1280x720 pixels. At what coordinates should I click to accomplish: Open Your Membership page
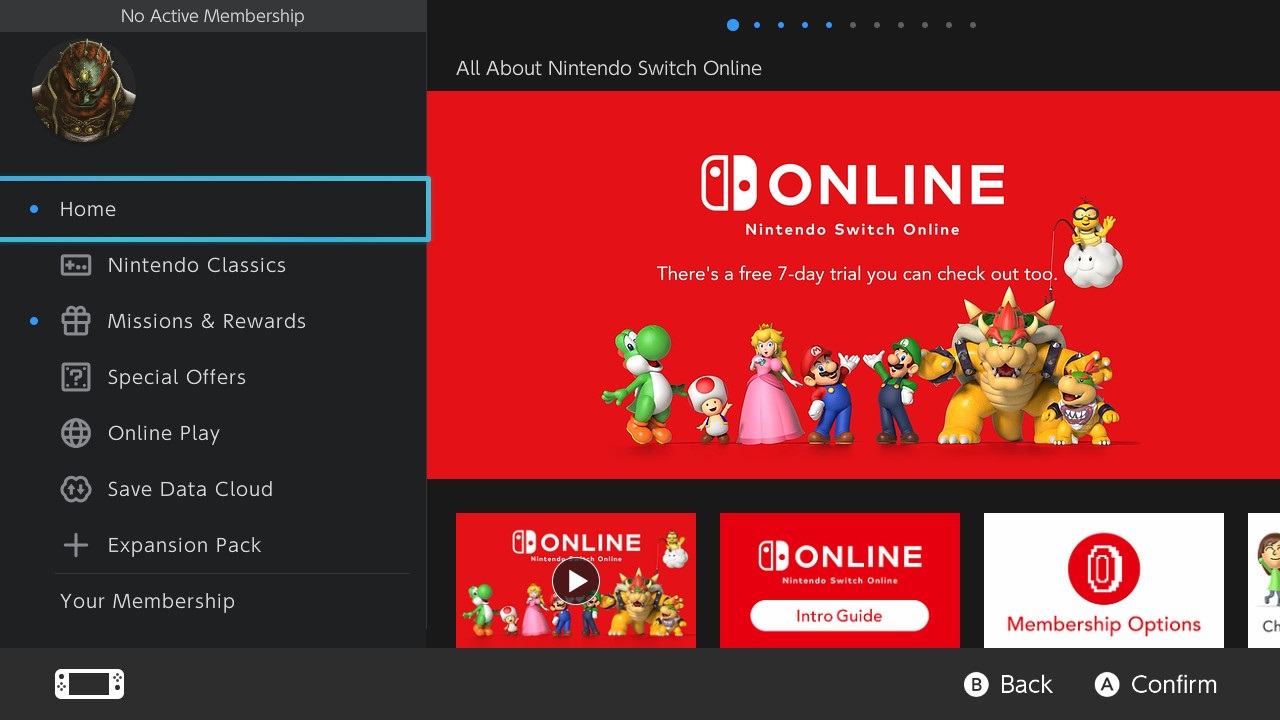pos(214,601)
